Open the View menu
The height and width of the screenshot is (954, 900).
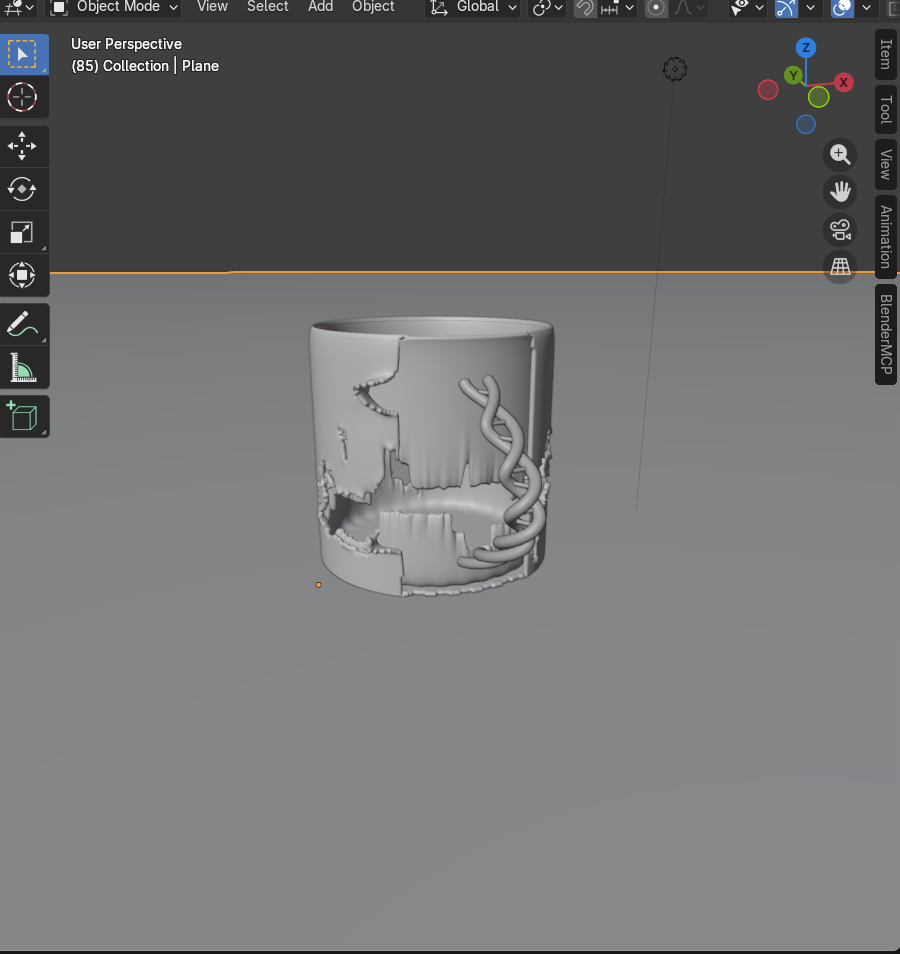click(212, 8)
